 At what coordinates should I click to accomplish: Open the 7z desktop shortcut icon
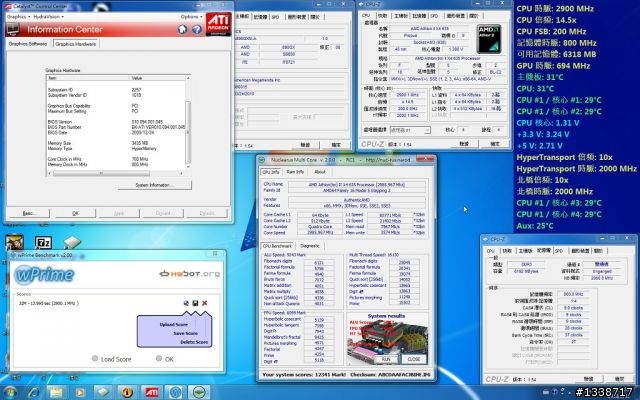(43, 243)
